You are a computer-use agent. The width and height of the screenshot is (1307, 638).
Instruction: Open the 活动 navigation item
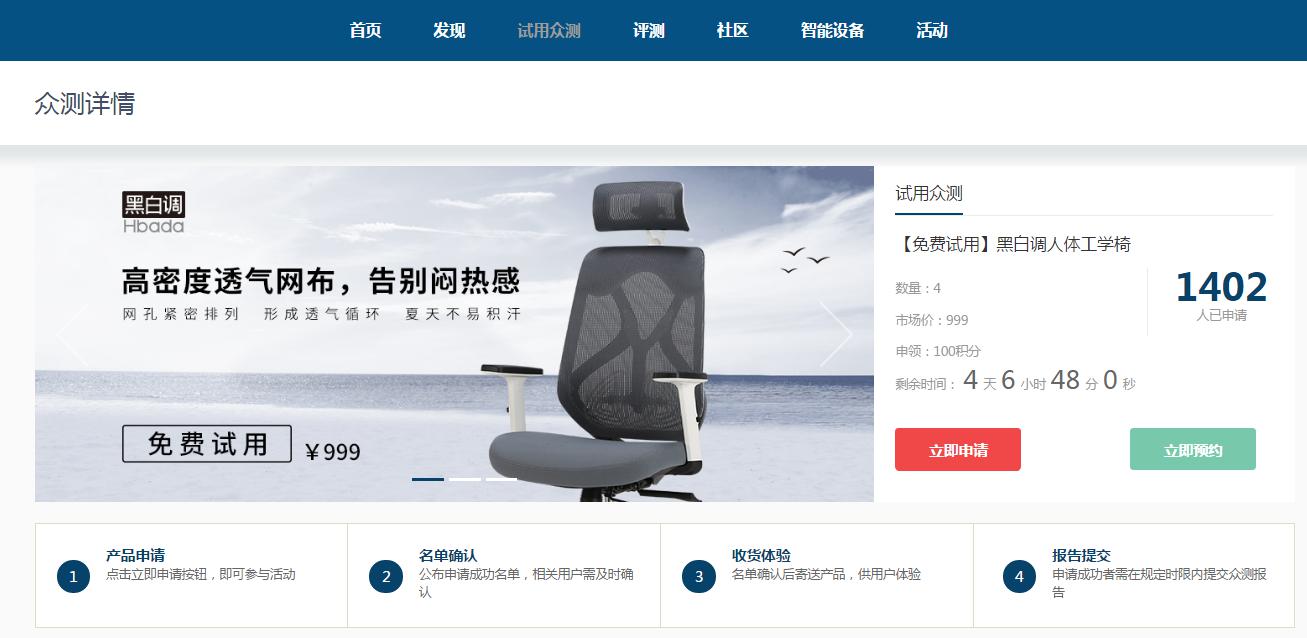point(932,30)
